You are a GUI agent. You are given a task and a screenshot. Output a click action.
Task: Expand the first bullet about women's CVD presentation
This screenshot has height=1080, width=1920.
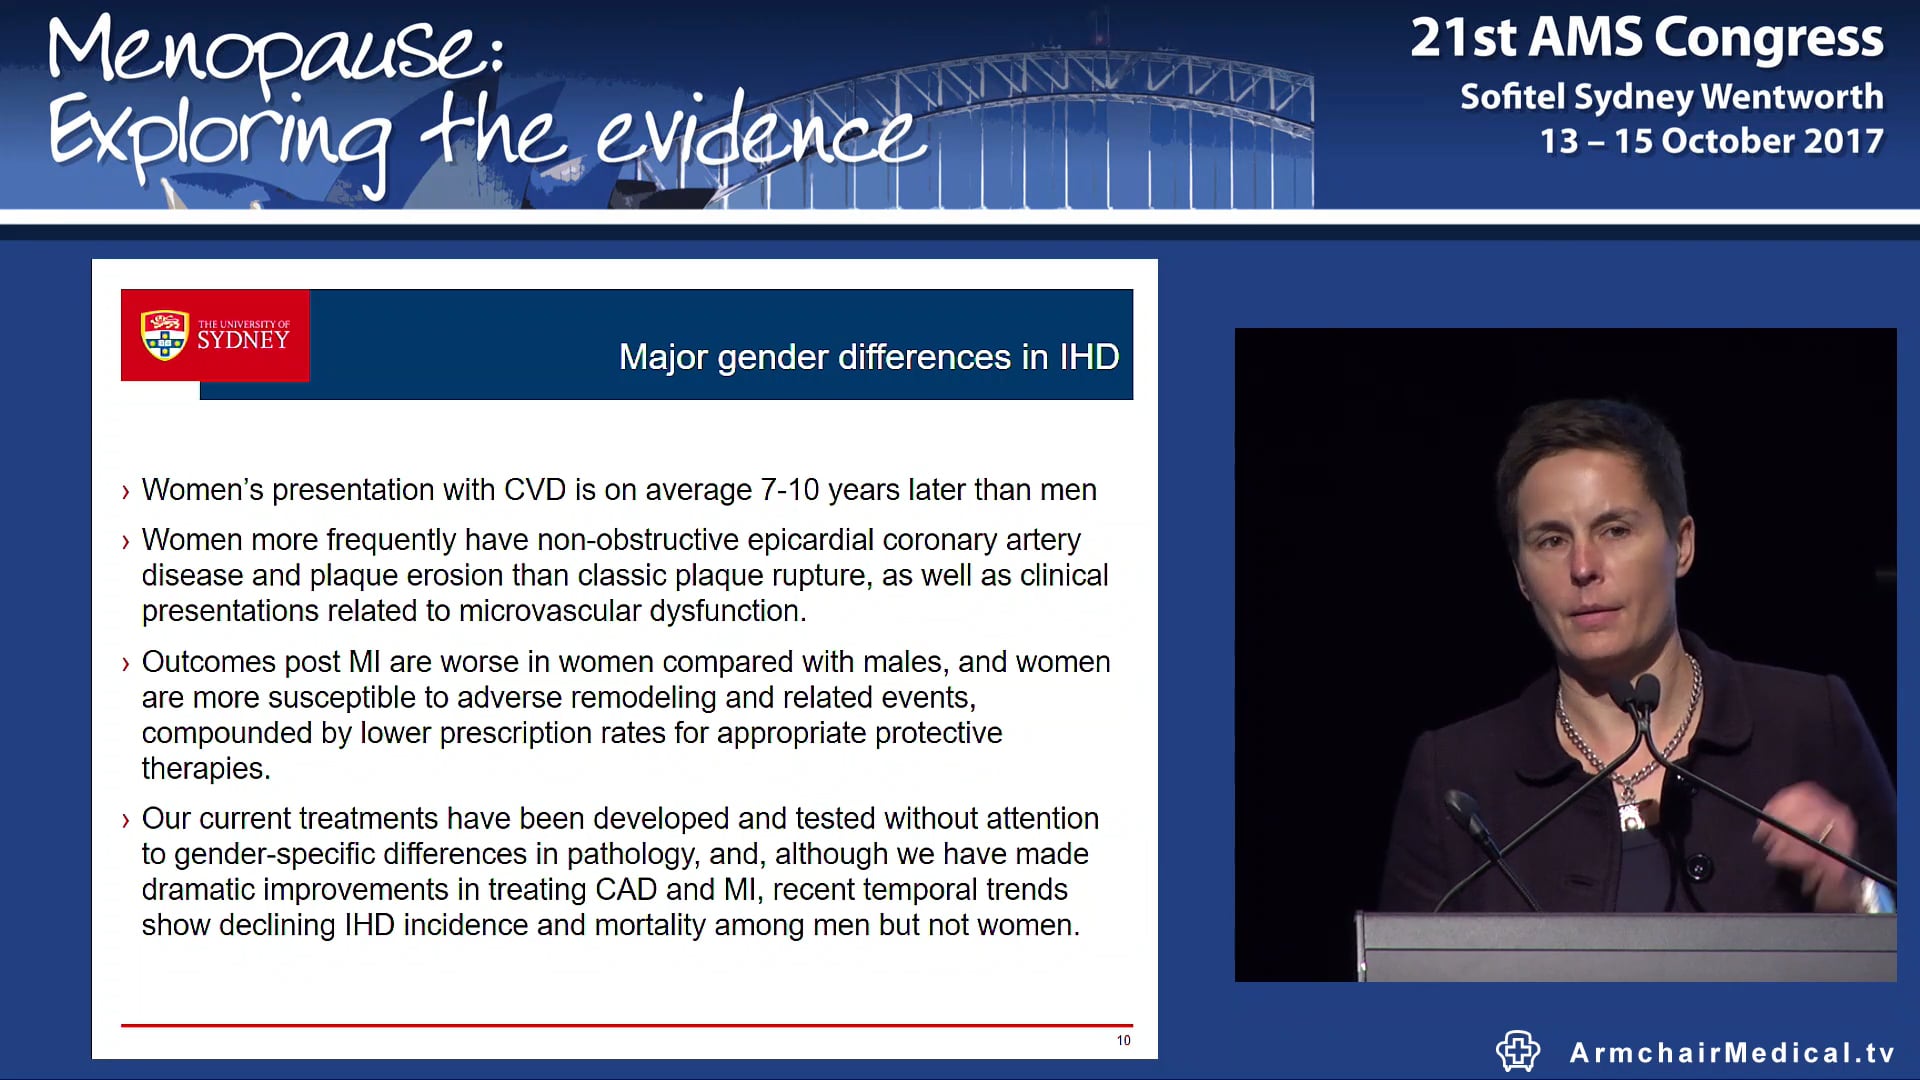[620, 491]
